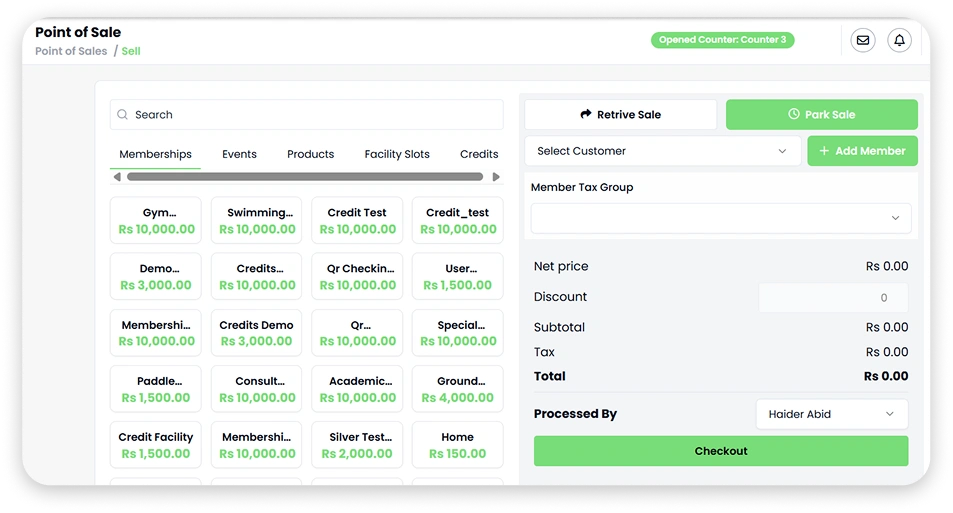This screenshot has width=953, height=513.
Task: Open the Processed By Haider Abid dropdown
Action: (x=832, y=414)
